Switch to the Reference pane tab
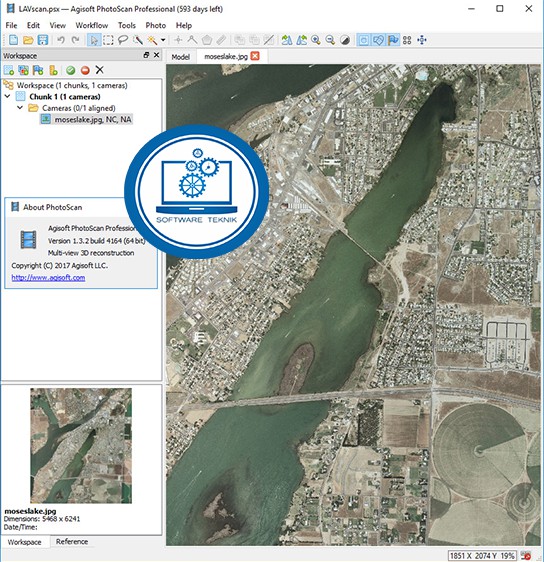544x562 pixels. click(72, 542)
